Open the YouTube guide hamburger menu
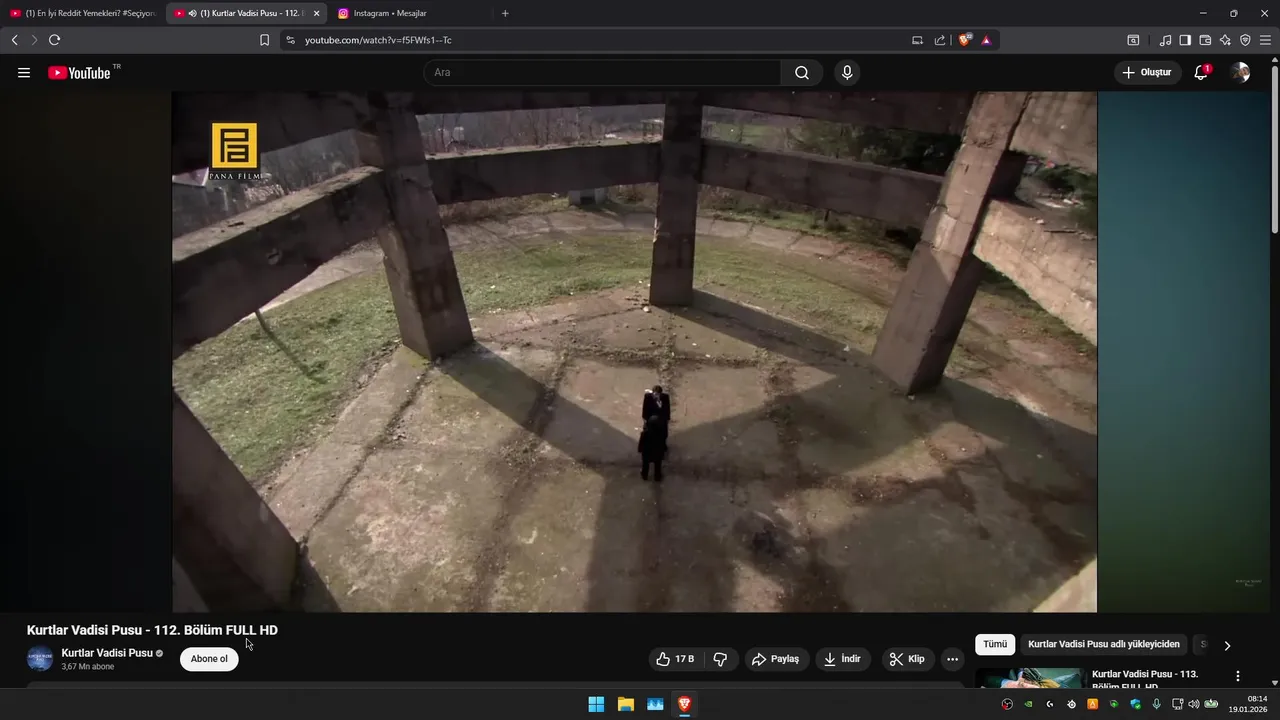The height and width of the screenshot is (720, 1280). pyautogui.click(x=24, y=73)
